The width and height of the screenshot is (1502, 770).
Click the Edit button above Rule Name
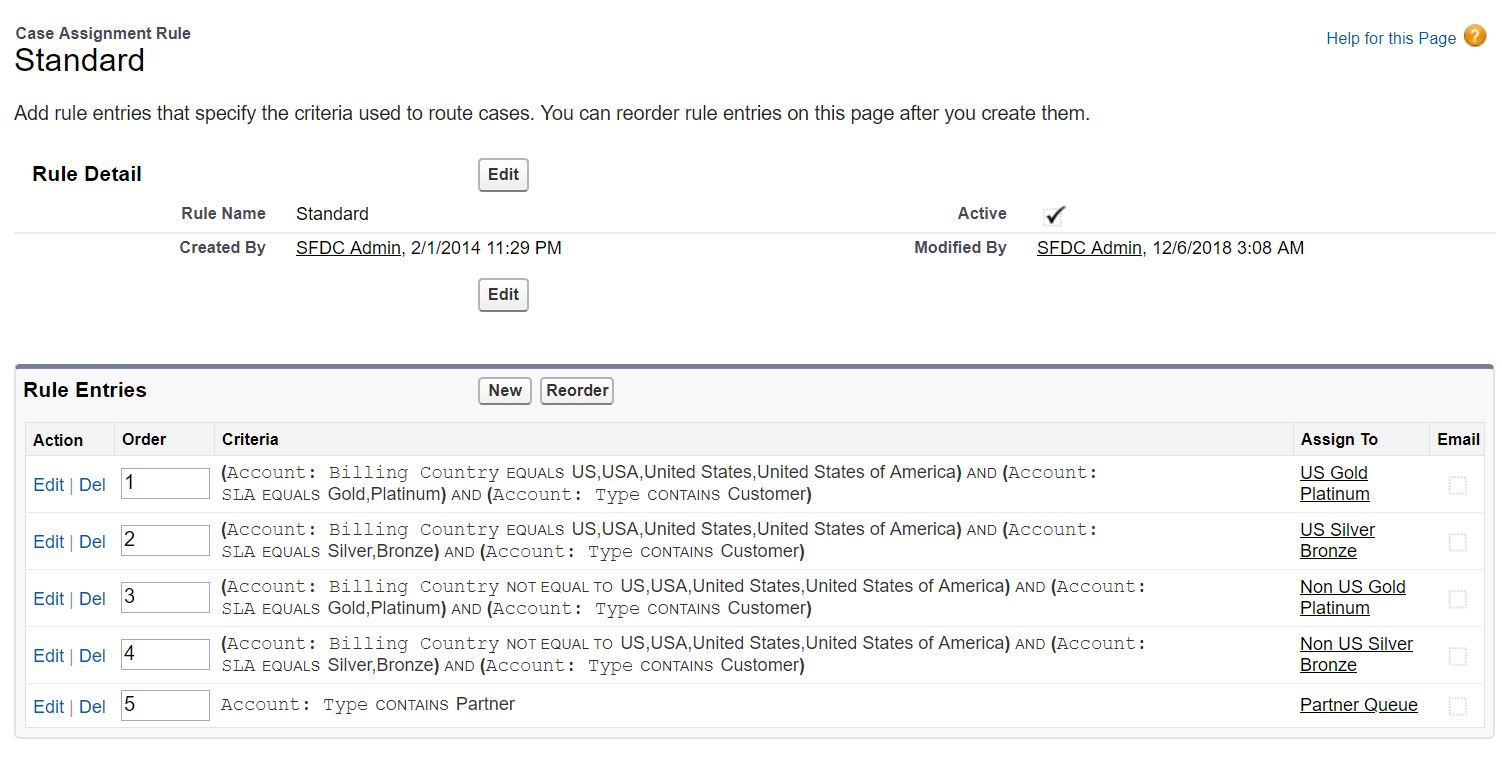tap(503, 175)
